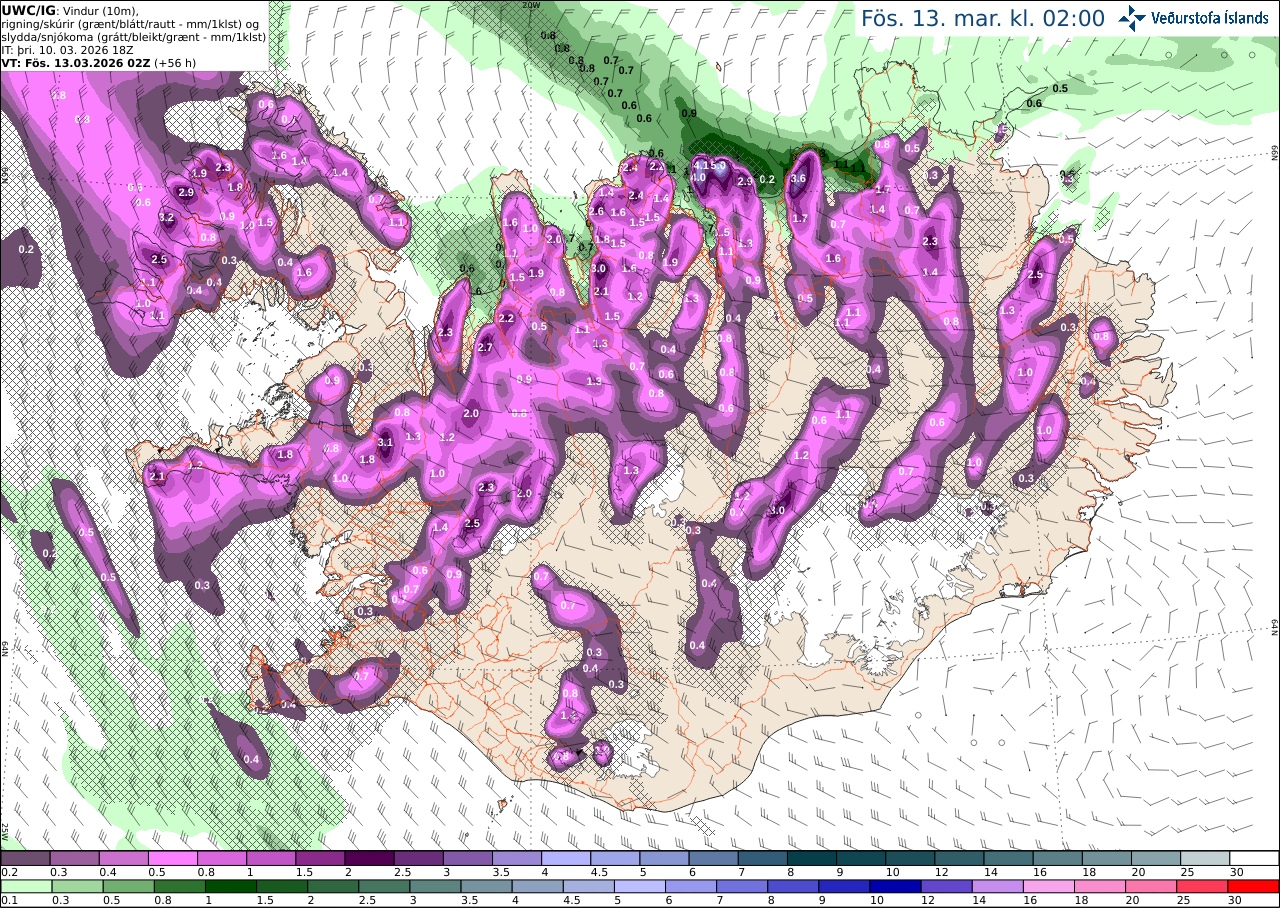Pick rain legend swatch between 5 and 6
This screenshot has width=1280, height=908.
coord(640,886)
